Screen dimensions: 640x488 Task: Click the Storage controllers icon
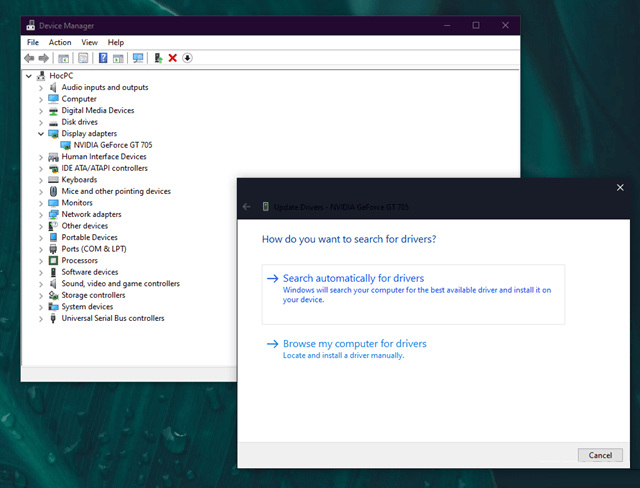point(53,295)
